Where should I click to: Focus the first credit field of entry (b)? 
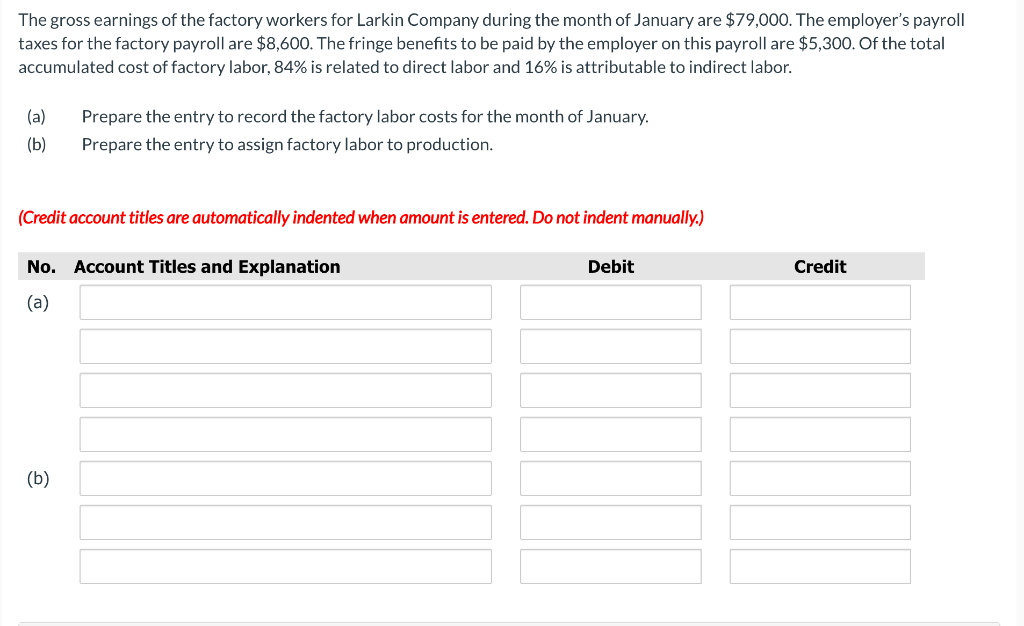click(820, 478)
